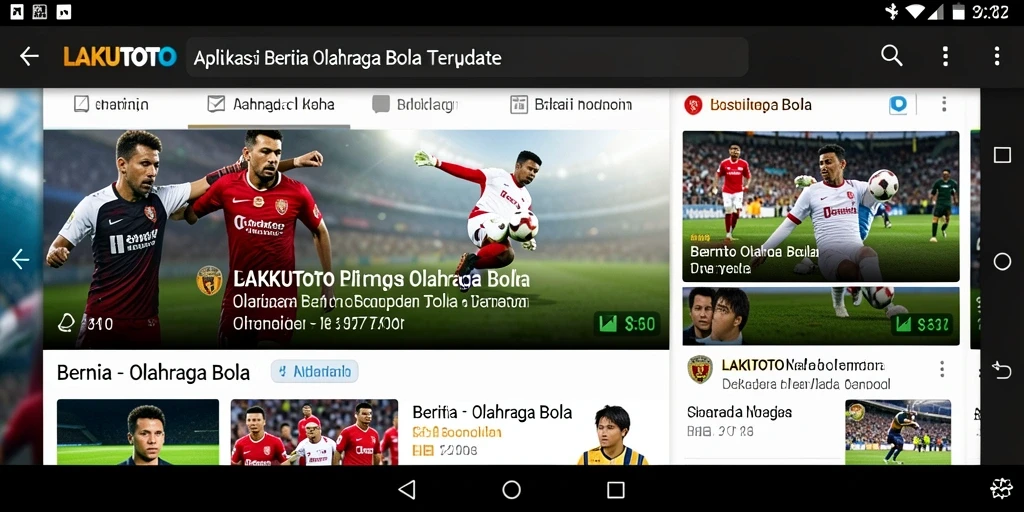1024x512 pixels.
Task: Tap the blue circular icon in right panel header
Action: (x=898, y=104)
